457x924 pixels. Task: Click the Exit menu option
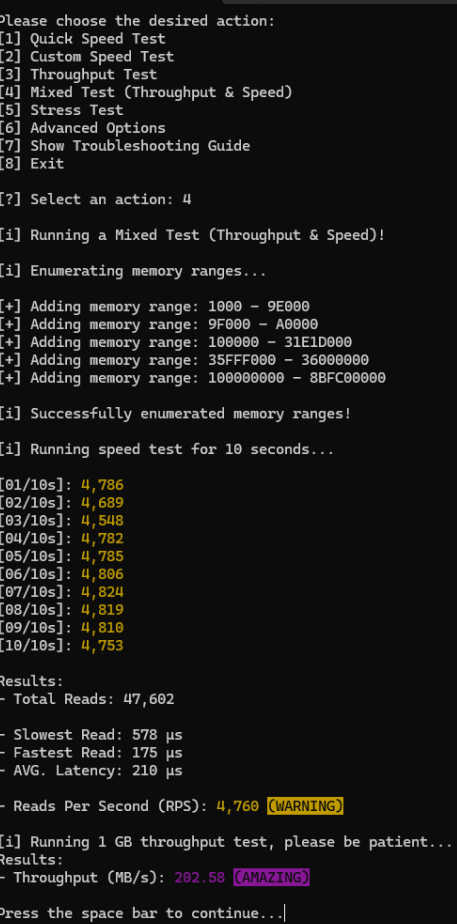[x=32, y=163]
